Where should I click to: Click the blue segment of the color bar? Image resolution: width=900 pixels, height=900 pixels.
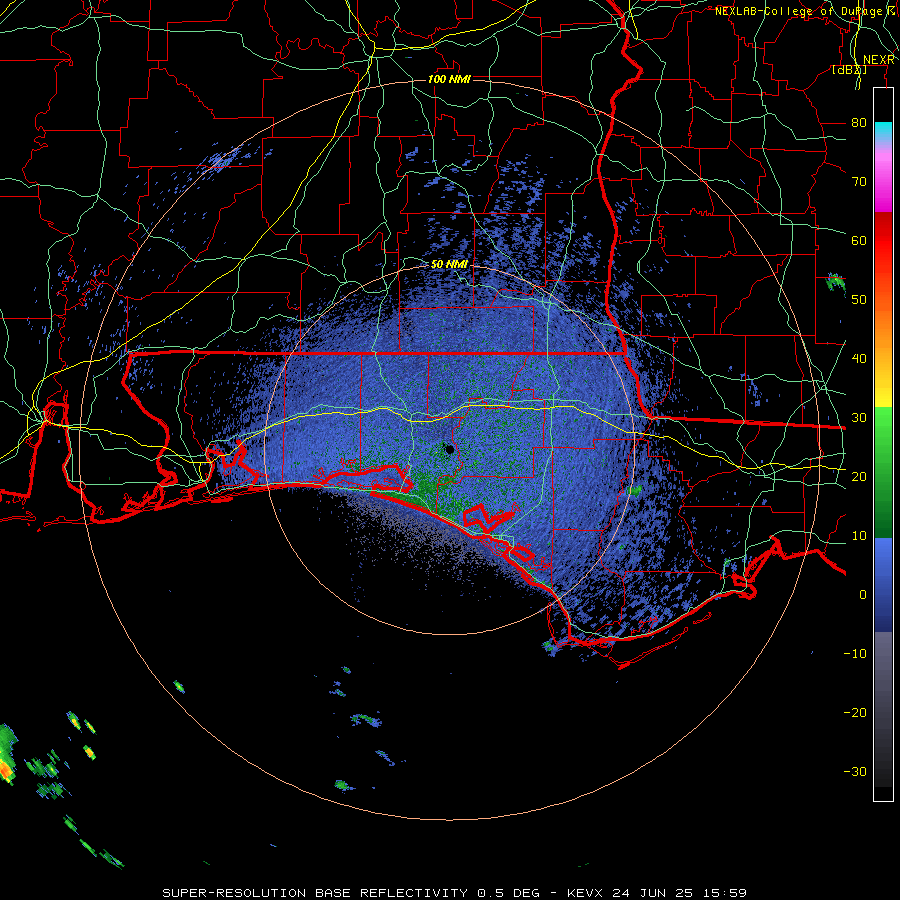(883, 584)
